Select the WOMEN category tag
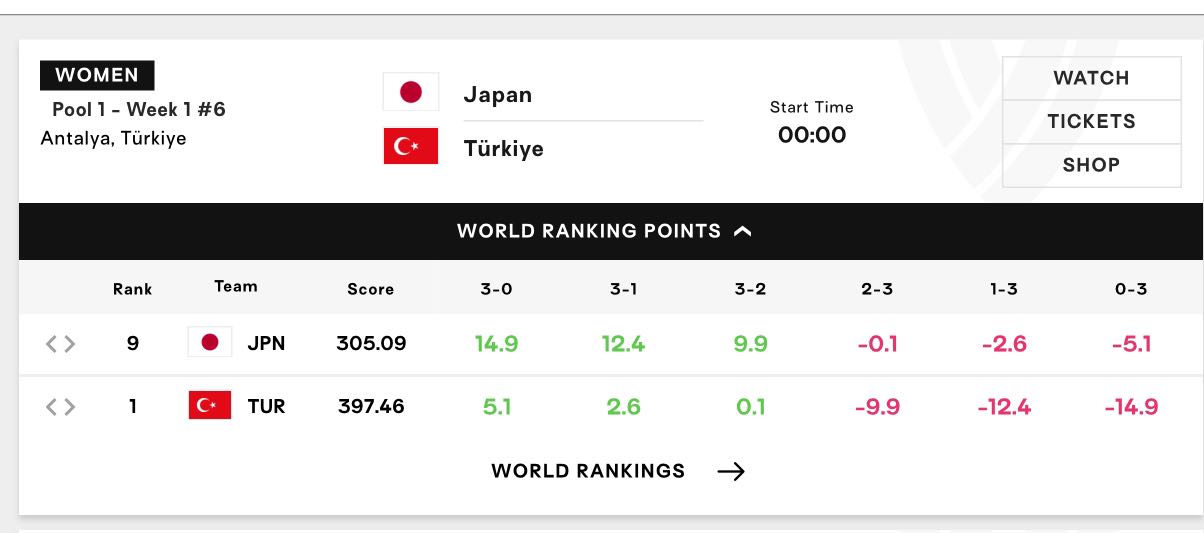 [x=97, y=75]
